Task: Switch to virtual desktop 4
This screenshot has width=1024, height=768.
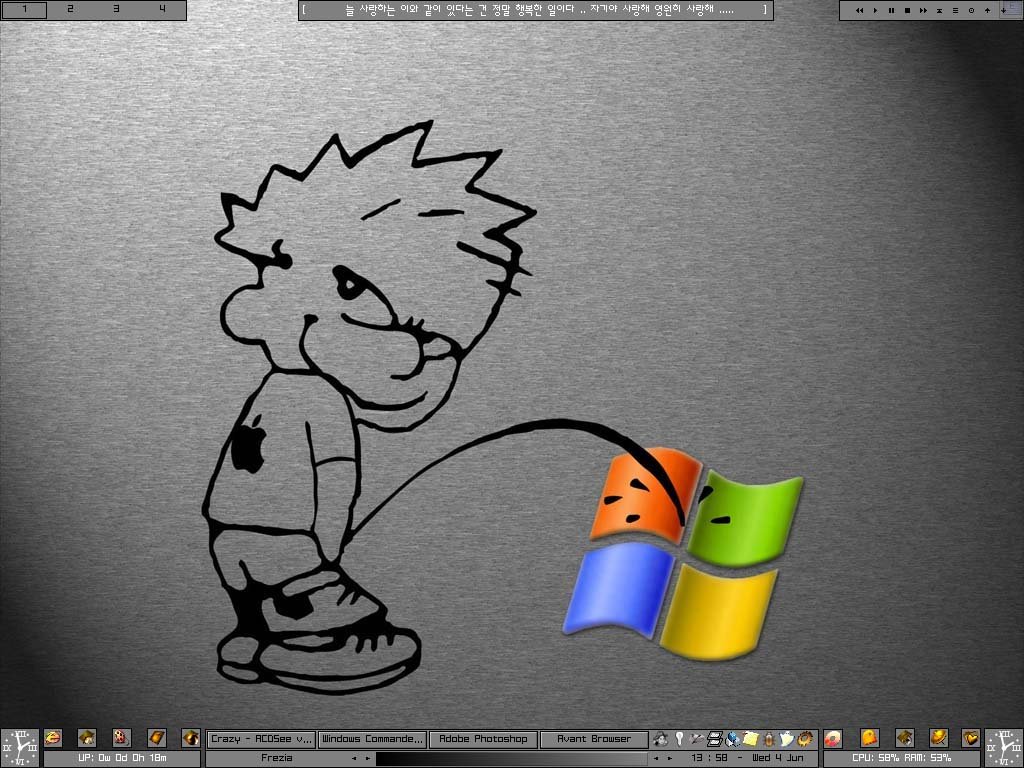Action: tap(162, 10)
